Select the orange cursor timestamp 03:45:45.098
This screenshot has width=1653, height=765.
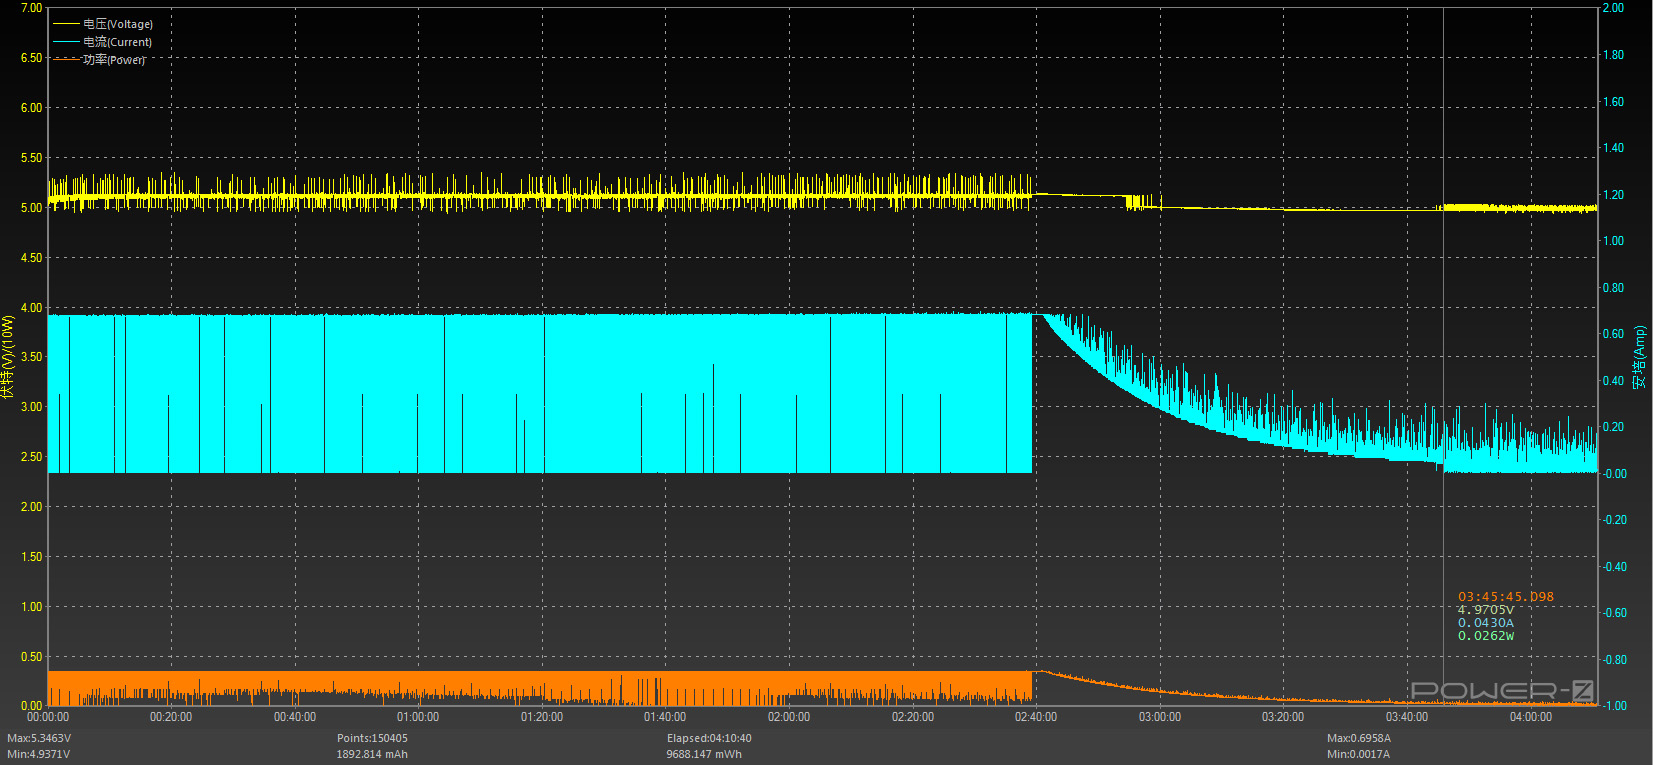1505,597
